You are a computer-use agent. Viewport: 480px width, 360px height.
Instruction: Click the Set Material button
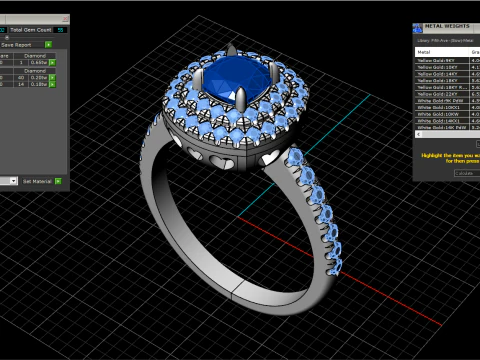[x=37, y=181]
